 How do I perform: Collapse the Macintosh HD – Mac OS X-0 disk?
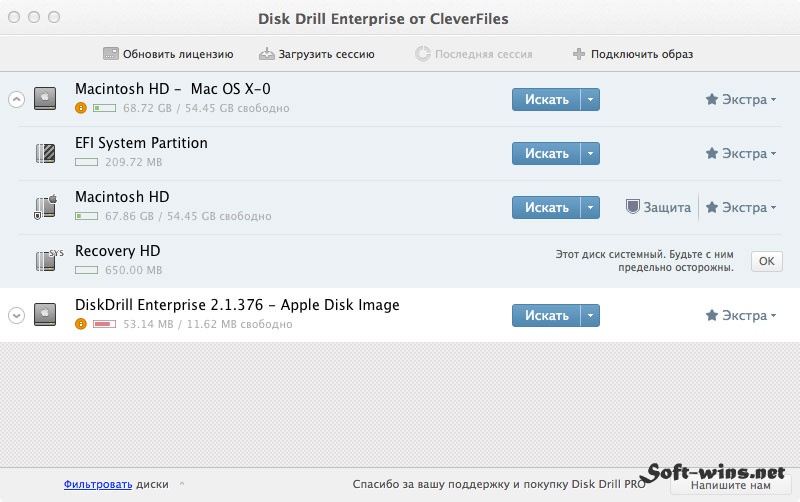(x=16, y=99)
